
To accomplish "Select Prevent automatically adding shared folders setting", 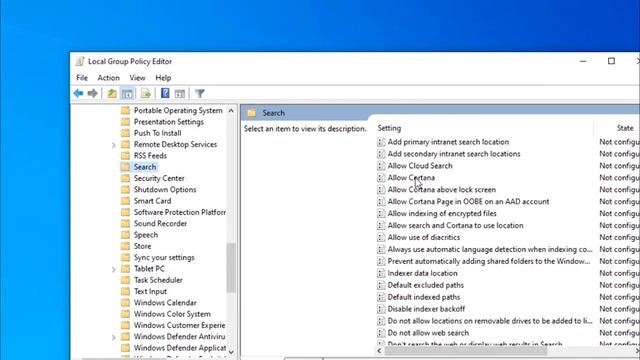I will point(489,261).
